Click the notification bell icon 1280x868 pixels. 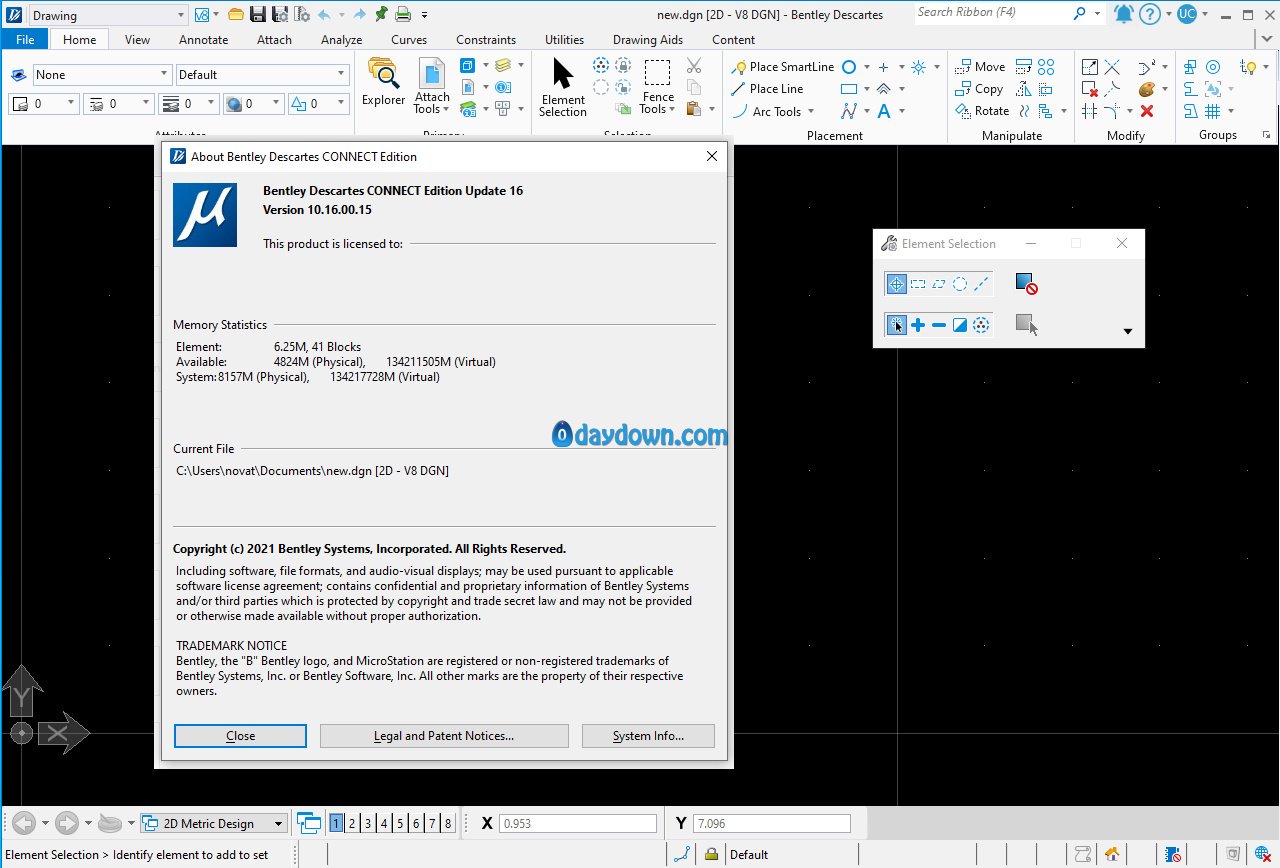coord(1124,14)
